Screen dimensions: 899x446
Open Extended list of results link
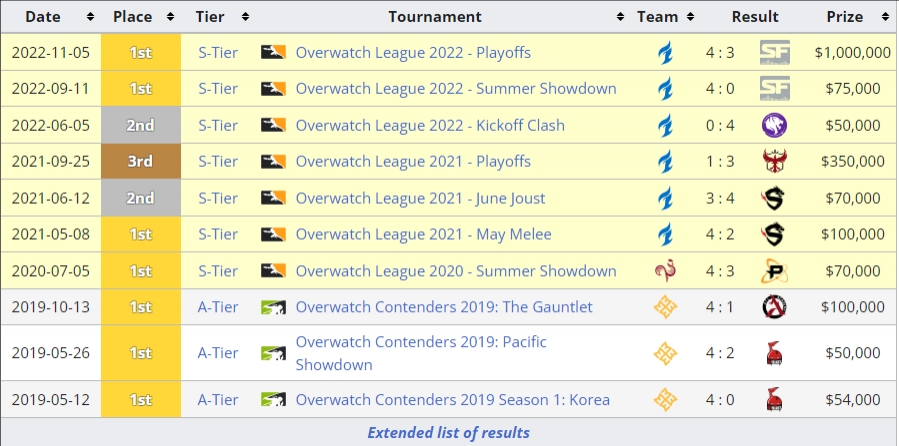click(x=448, y=432)
